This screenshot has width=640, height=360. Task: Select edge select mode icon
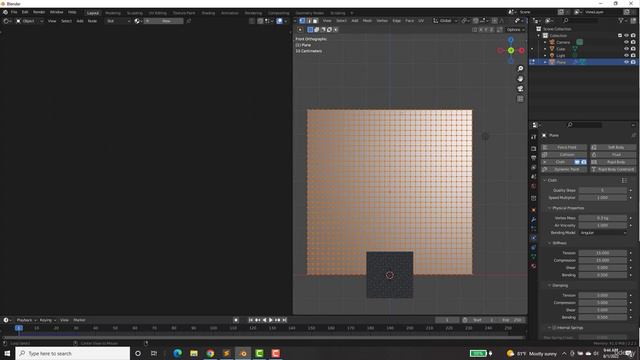pos(309,21)
